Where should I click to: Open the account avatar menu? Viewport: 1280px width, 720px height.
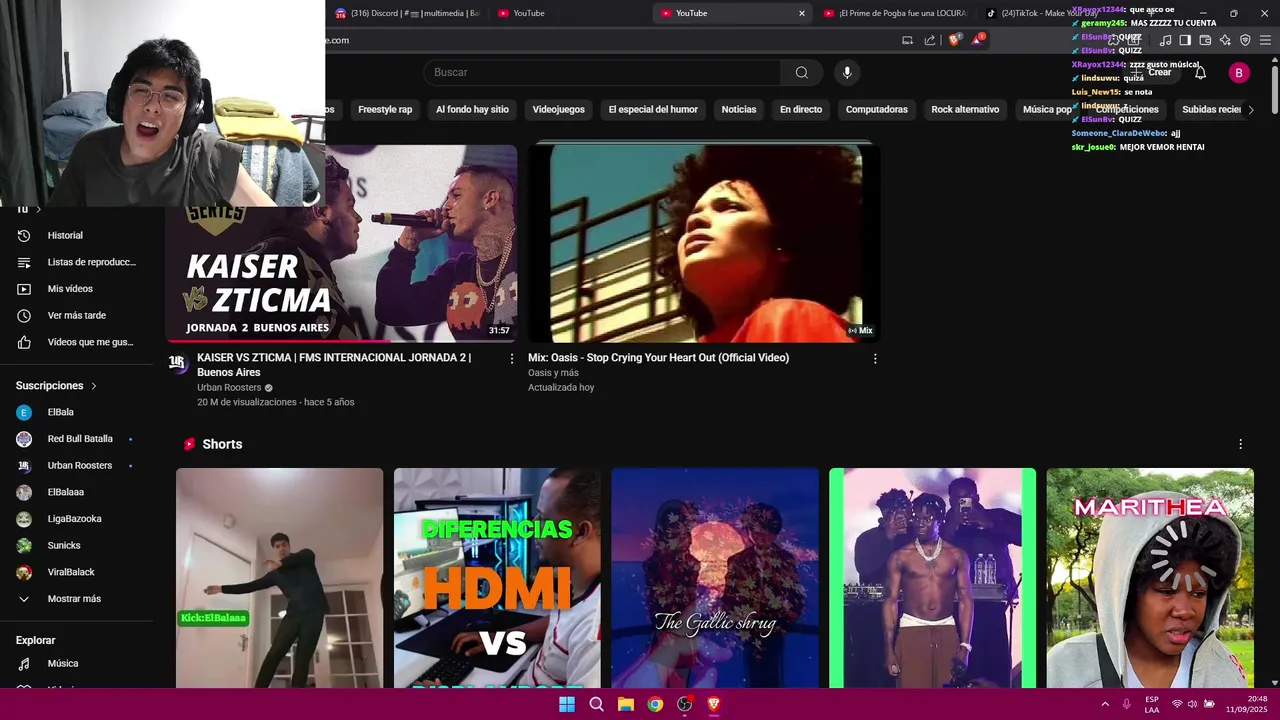[x=1238, y=72]
